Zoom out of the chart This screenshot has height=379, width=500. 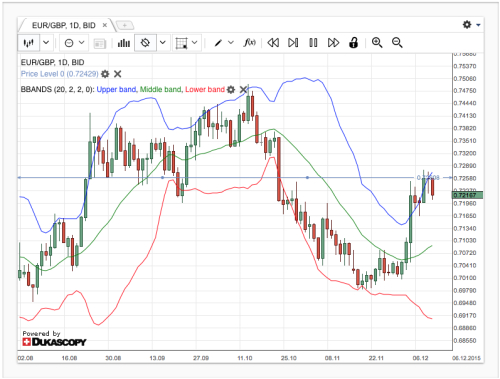(397, 42)
